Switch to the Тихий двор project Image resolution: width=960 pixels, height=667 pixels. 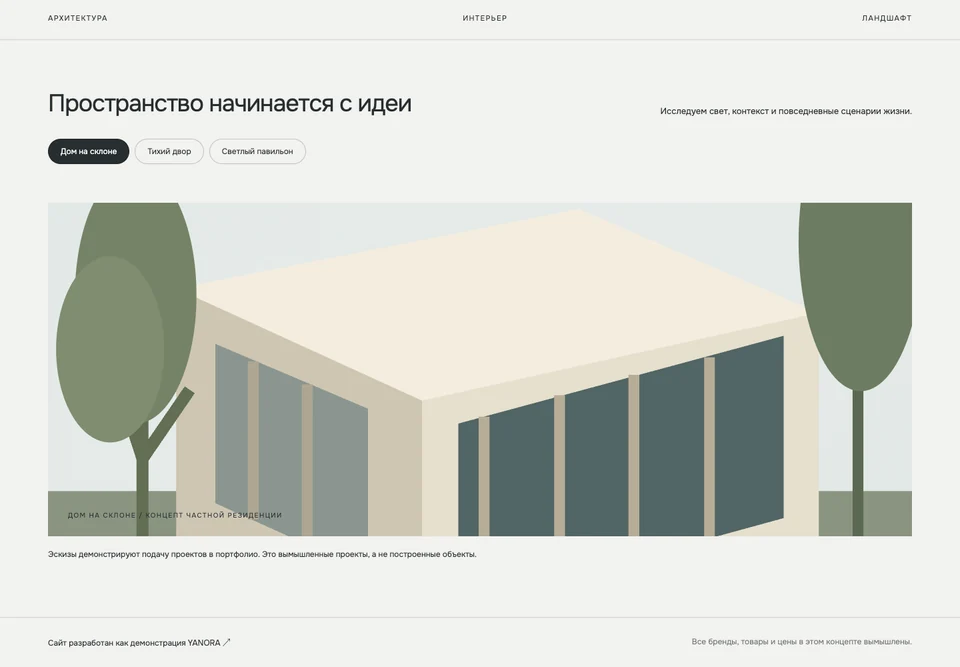click(169, 151)
